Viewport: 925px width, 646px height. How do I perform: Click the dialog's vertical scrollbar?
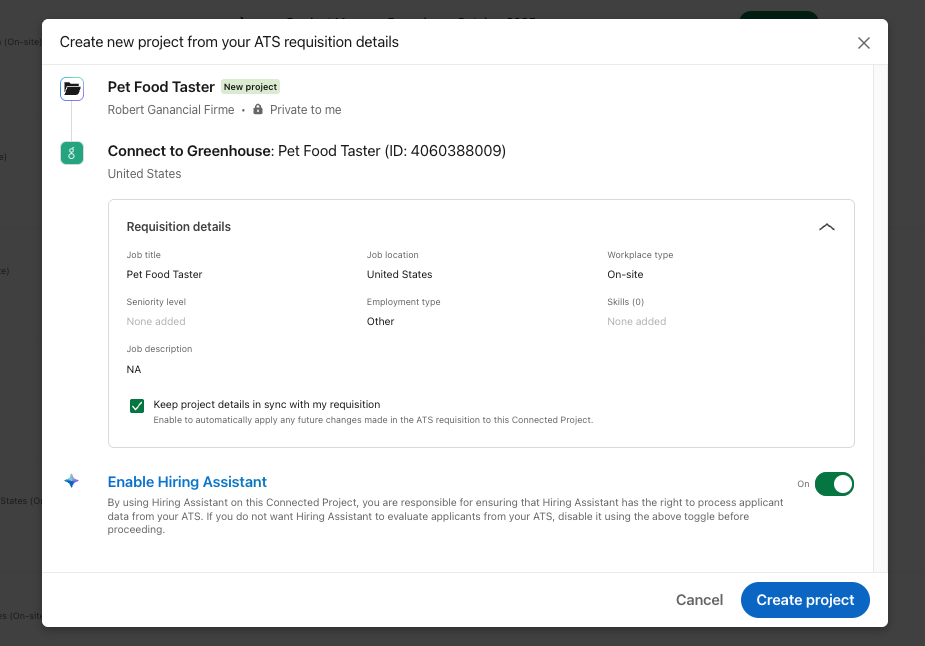(880, 300)
